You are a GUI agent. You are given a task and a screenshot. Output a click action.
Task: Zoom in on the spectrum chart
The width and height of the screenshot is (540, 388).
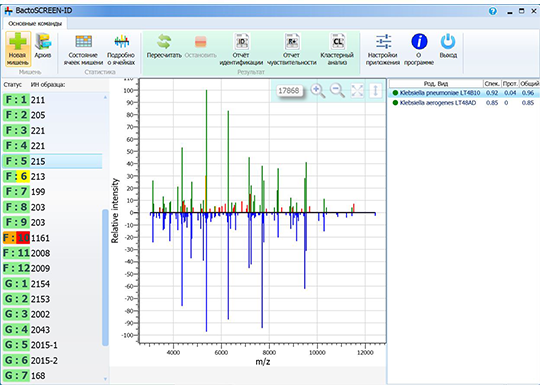point(318,91)
